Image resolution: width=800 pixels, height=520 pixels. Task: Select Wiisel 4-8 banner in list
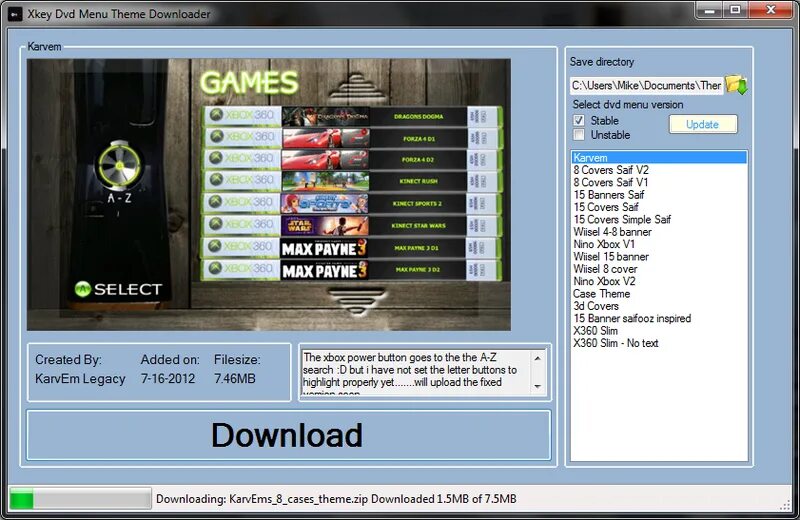point(659,232)
